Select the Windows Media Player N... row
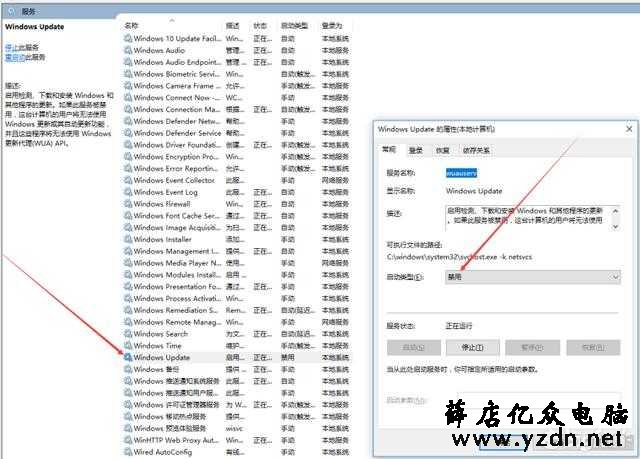640x459 pixels. point(236,263)
